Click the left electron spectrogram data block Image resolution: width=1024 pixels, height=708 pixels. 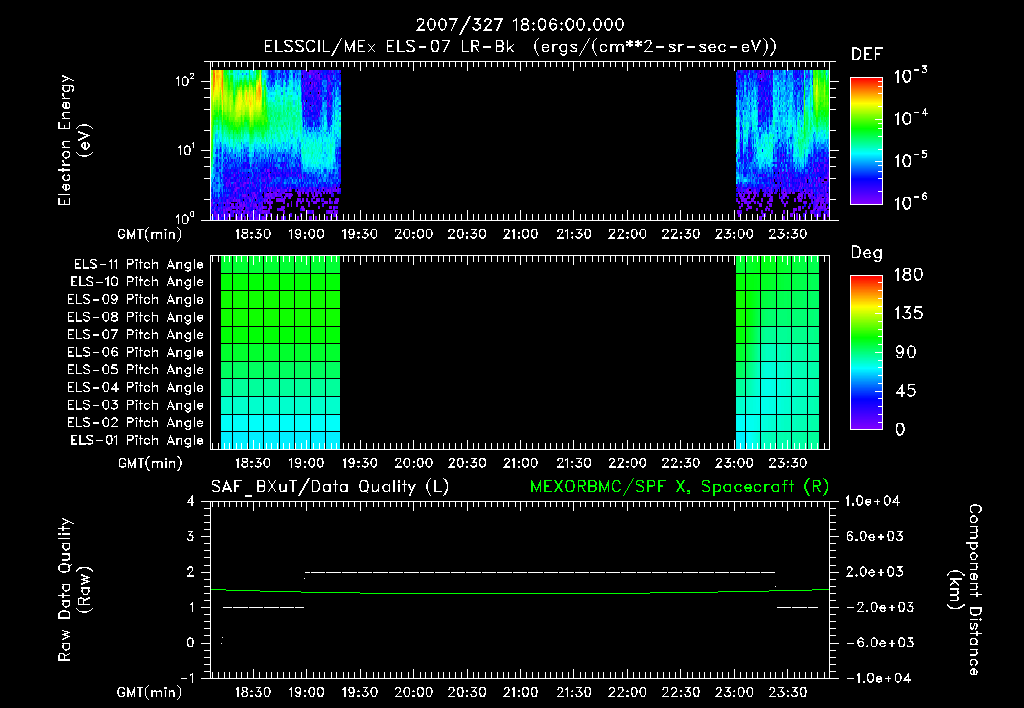276,144
